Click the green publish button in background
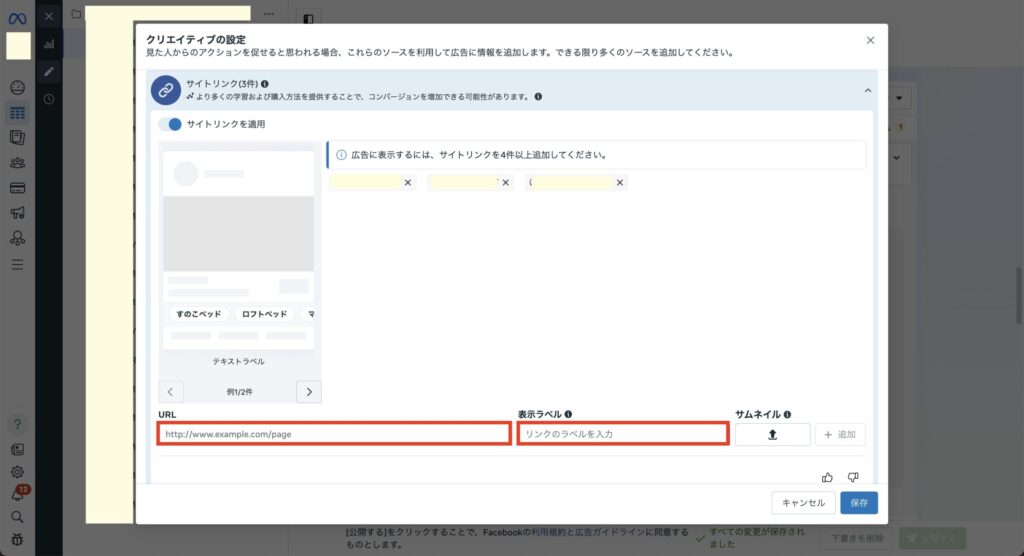The height and width of the screenshot is (556, 1024). pyautogui.click(x=933, y=538)
